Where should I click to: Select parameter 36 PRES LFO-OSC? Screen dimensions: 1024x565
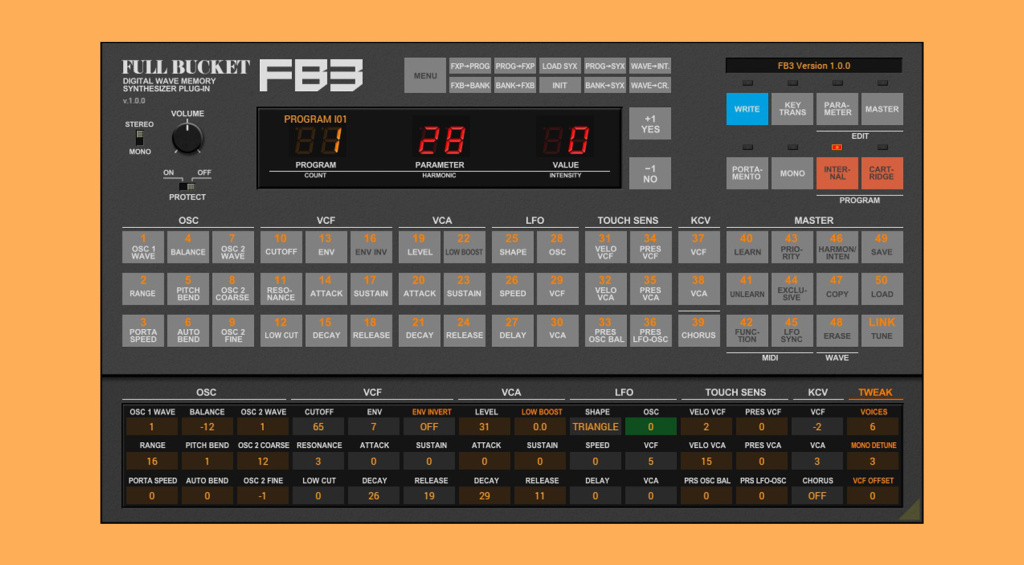650,331
